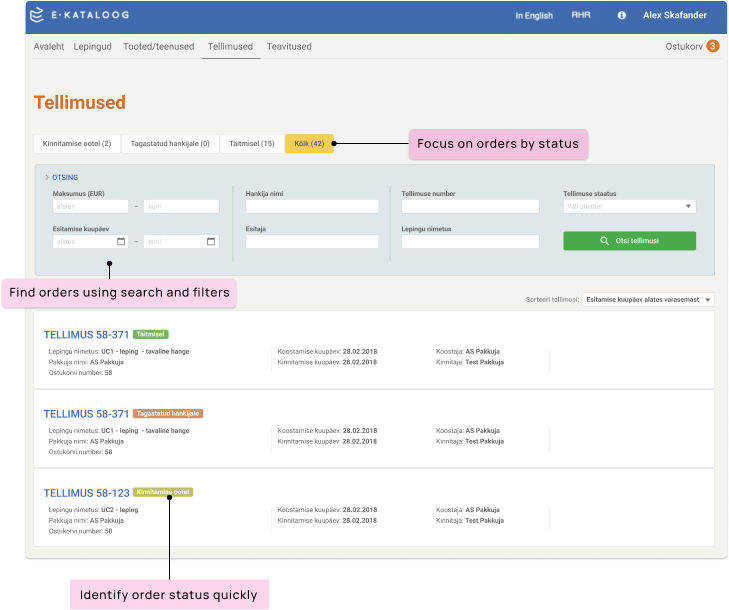Focus Maksumus kuni input field

point(181,206)
